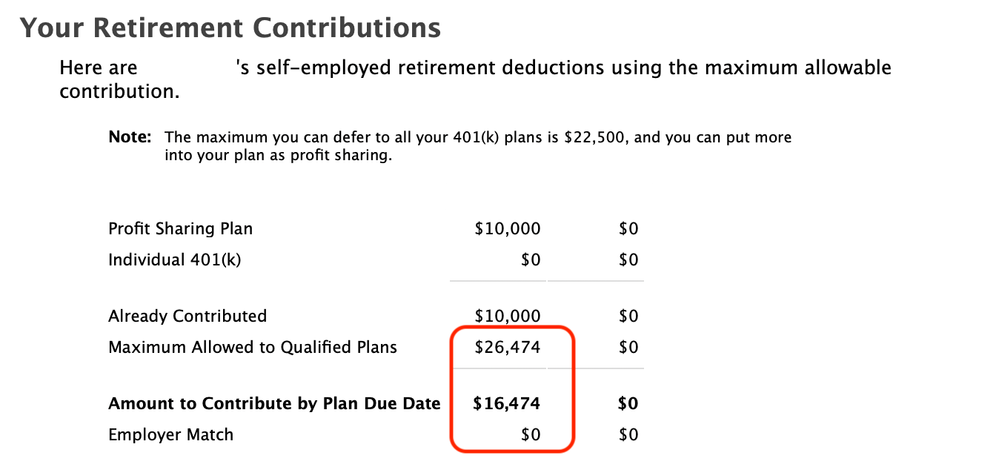
Task: Click "Amount to Contribute by Plan Due Date"
Action: (x=274, y=404)
